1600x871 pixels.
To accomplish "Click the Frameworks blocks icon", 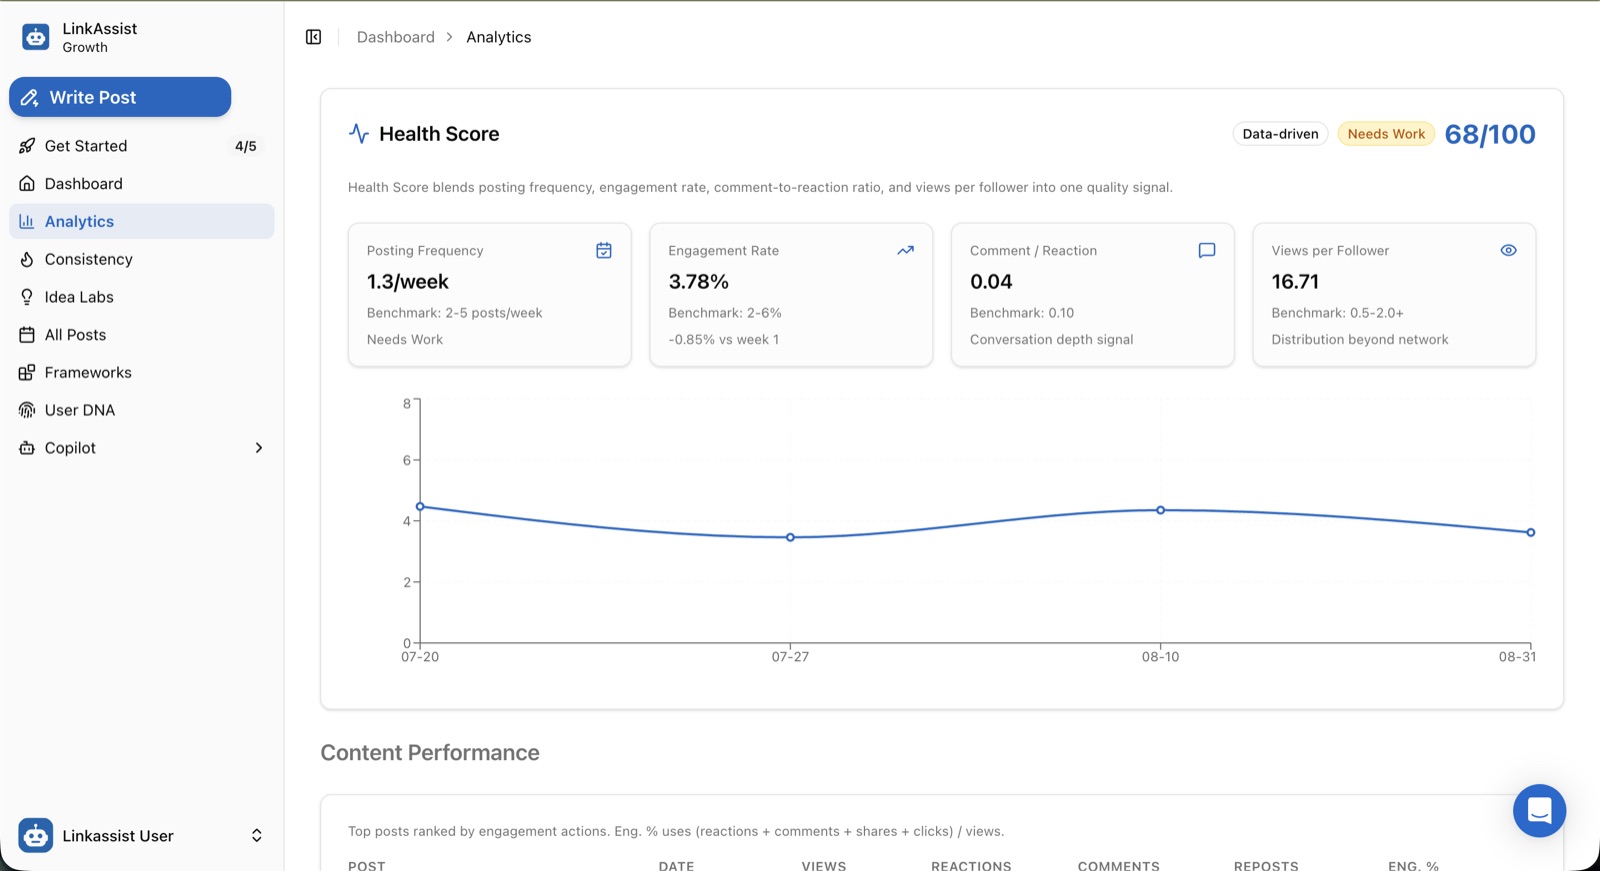I will (x=27, y=373).
